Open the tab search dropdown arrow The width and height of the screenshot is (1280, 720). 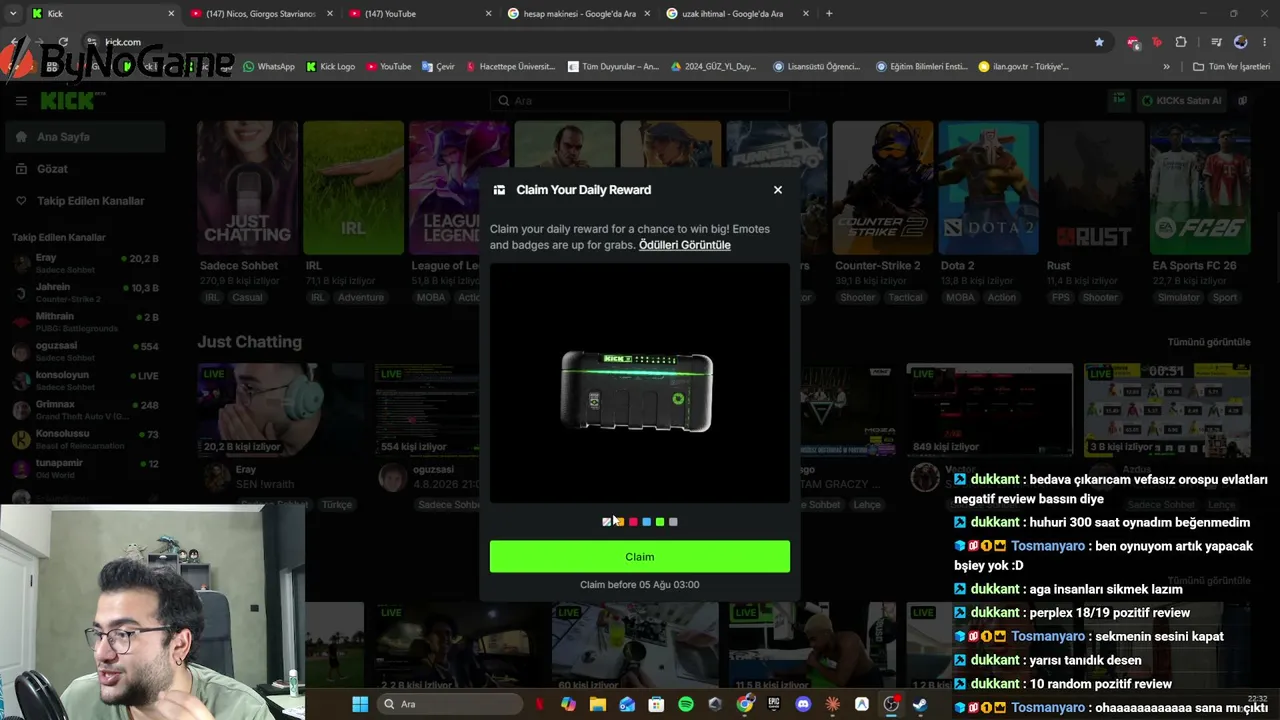click(12, 14)
